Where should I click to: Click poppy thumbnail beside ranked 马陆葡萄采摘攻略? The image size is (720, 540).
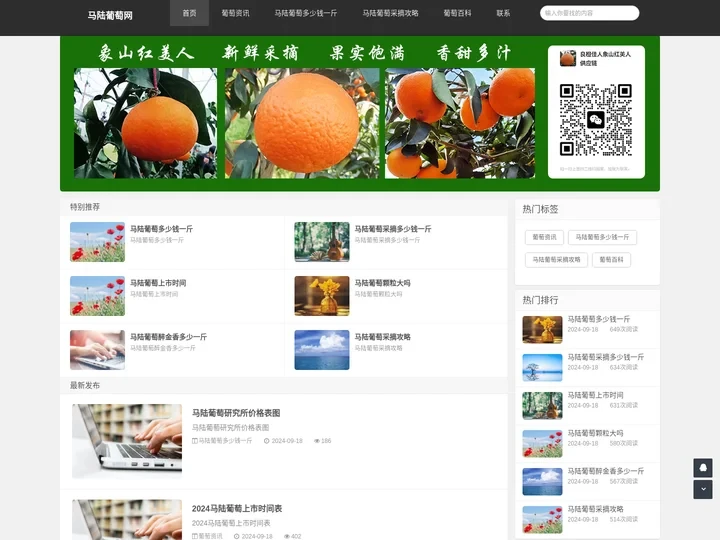point(542,520)
